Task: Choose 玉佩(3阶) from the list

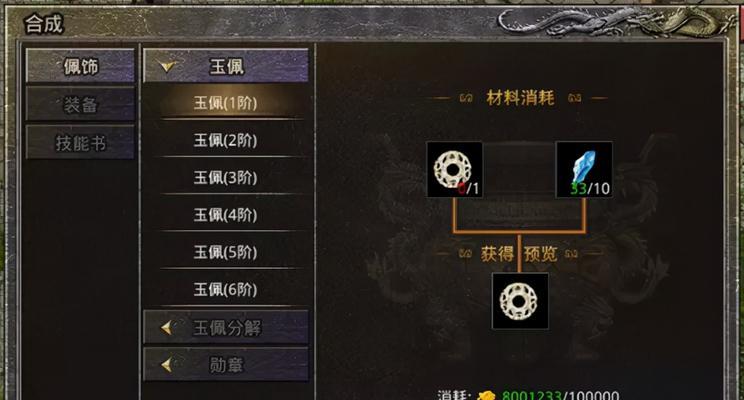Action: 226,177
